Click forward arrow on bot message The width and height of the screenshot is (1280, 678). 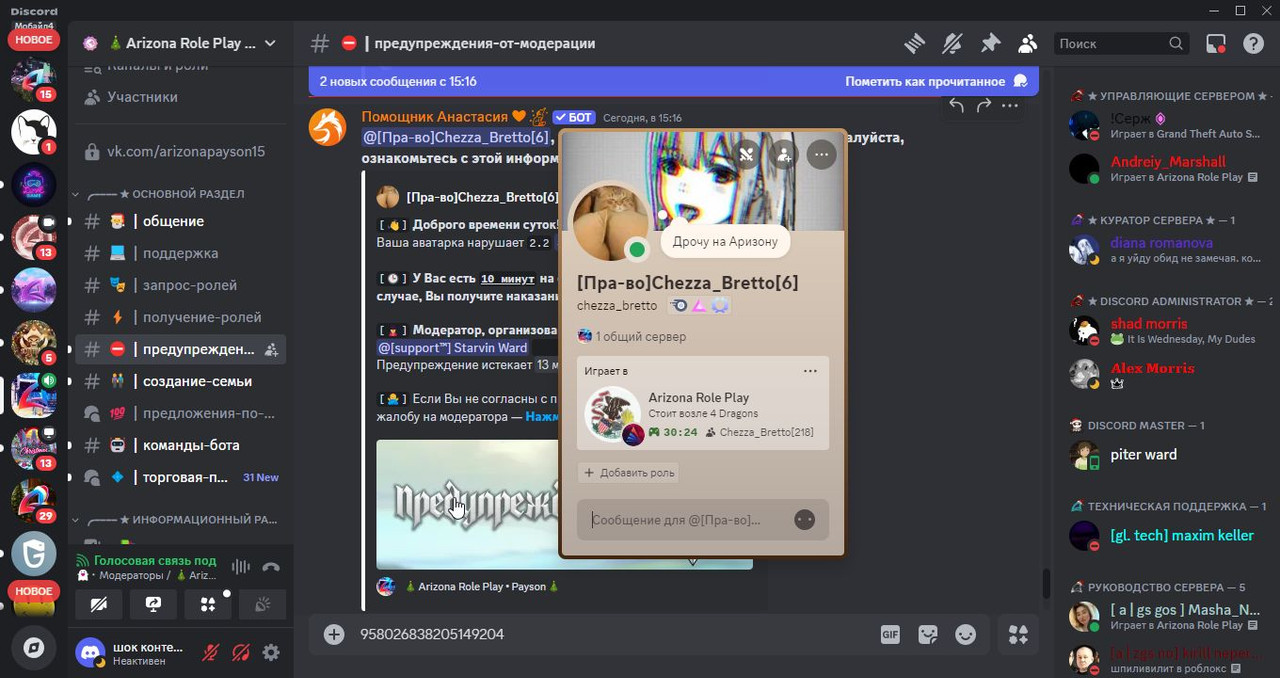(x=984, y=105)
